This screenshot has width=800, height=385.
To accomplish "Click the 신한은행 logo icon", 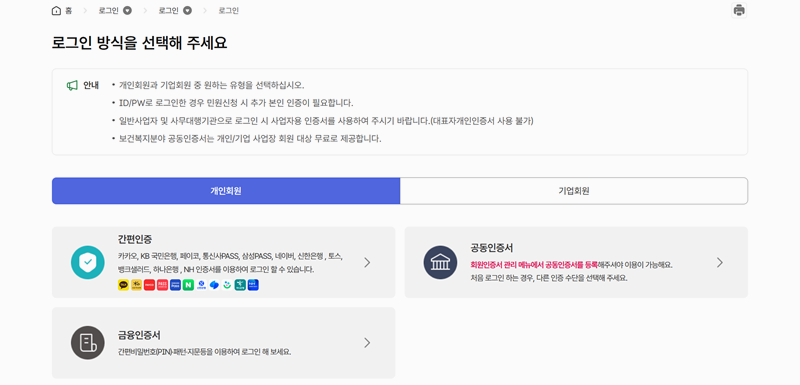I will [x=202, y=286].
